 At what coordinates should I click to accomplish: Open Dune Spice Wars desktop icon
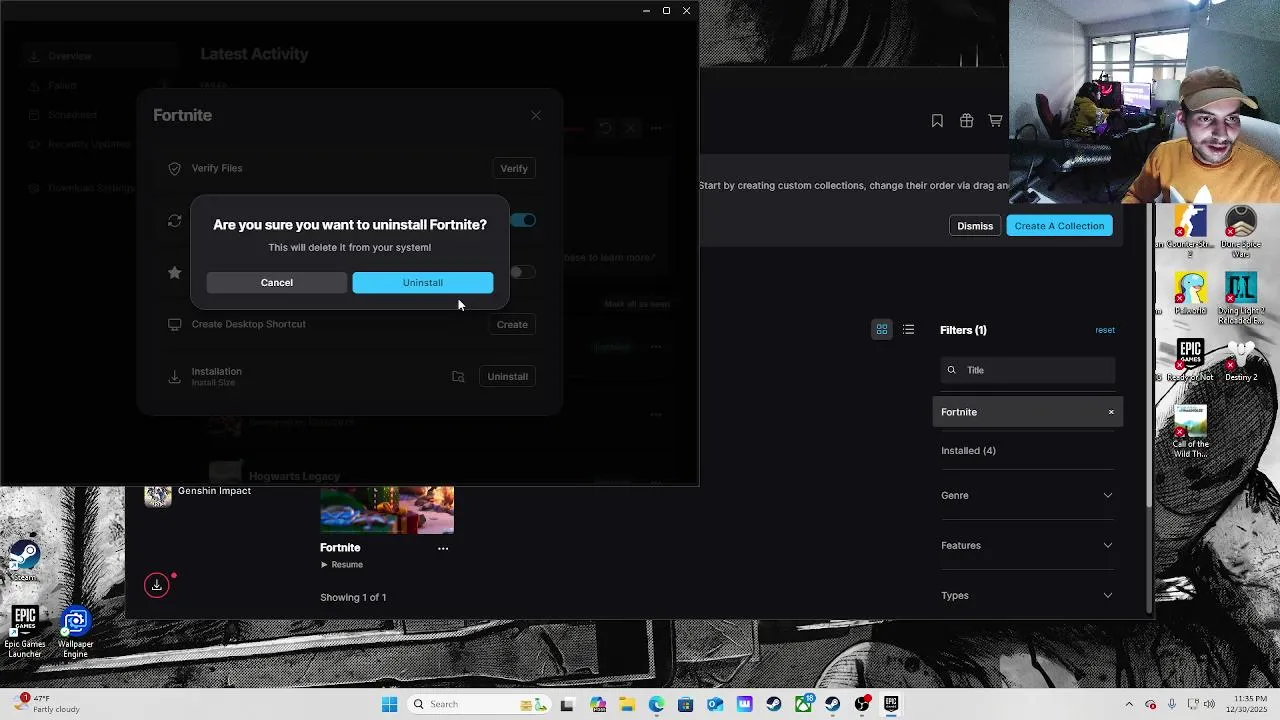(x=1240, y=232)
